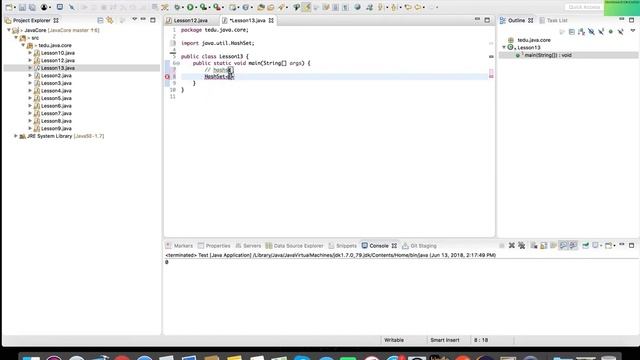Select Lesson12.java in Project Explorer
This screenshot has width=640, height=360.
coord(58,60)
